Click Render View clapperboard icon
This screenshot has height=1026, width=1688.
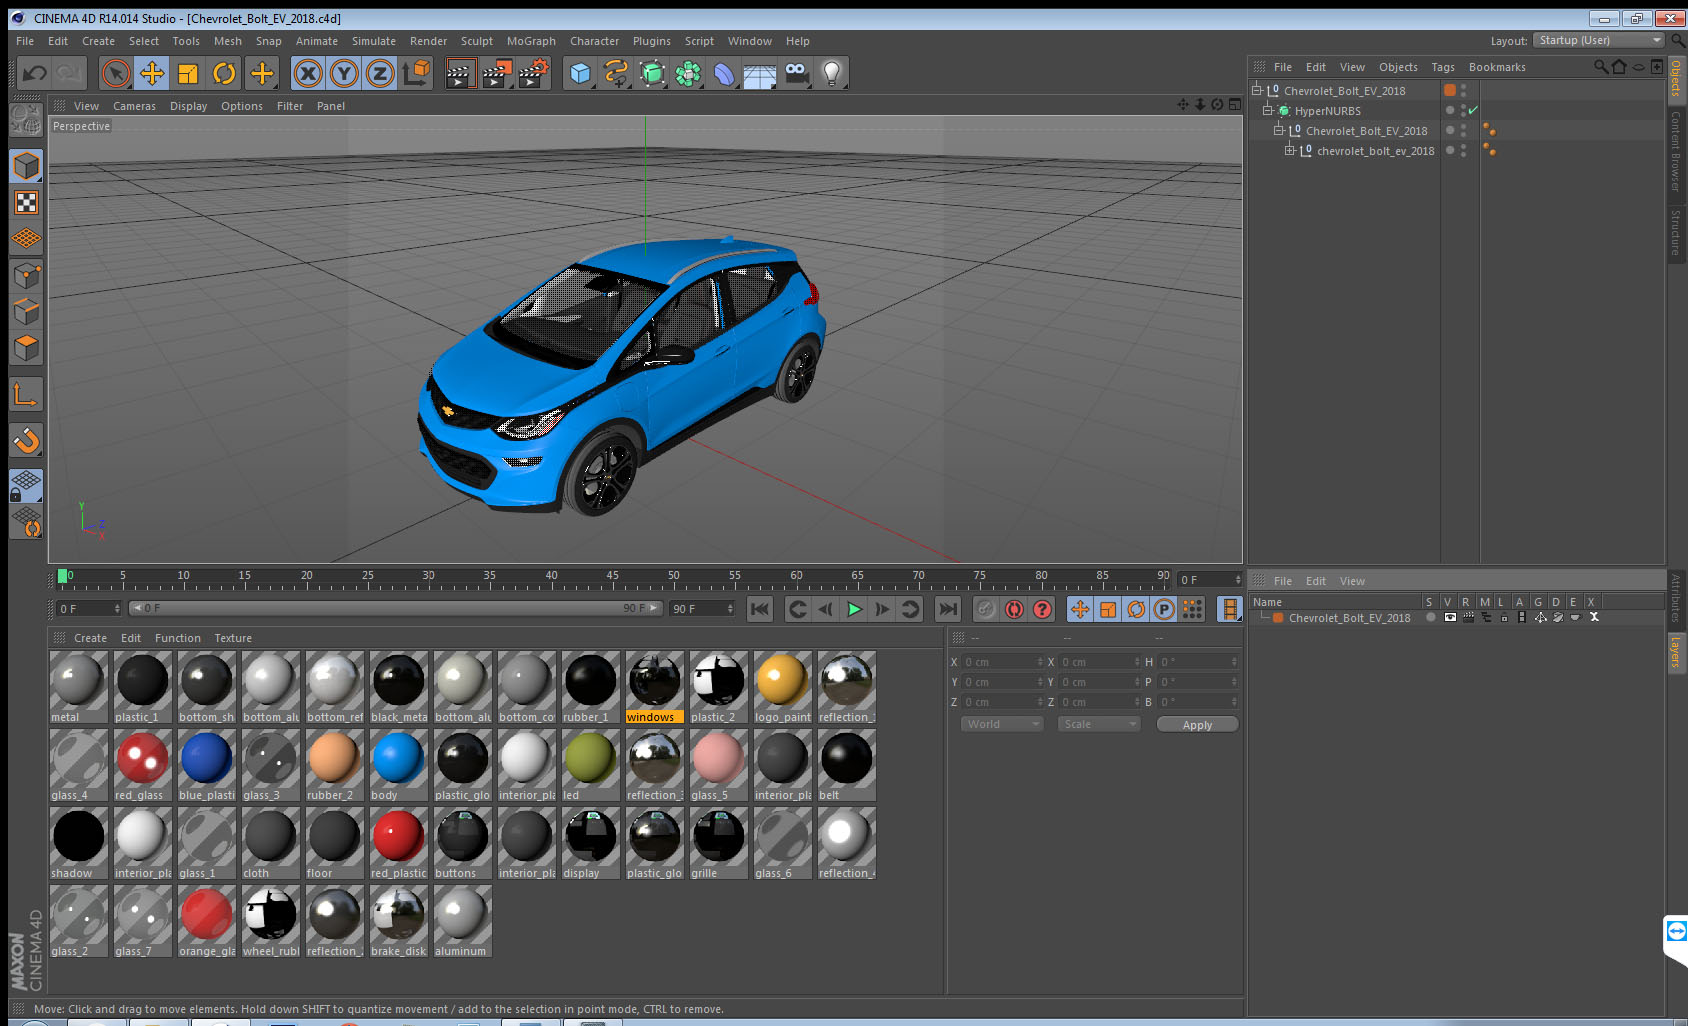pyautogui.click(x=460, y=73)
